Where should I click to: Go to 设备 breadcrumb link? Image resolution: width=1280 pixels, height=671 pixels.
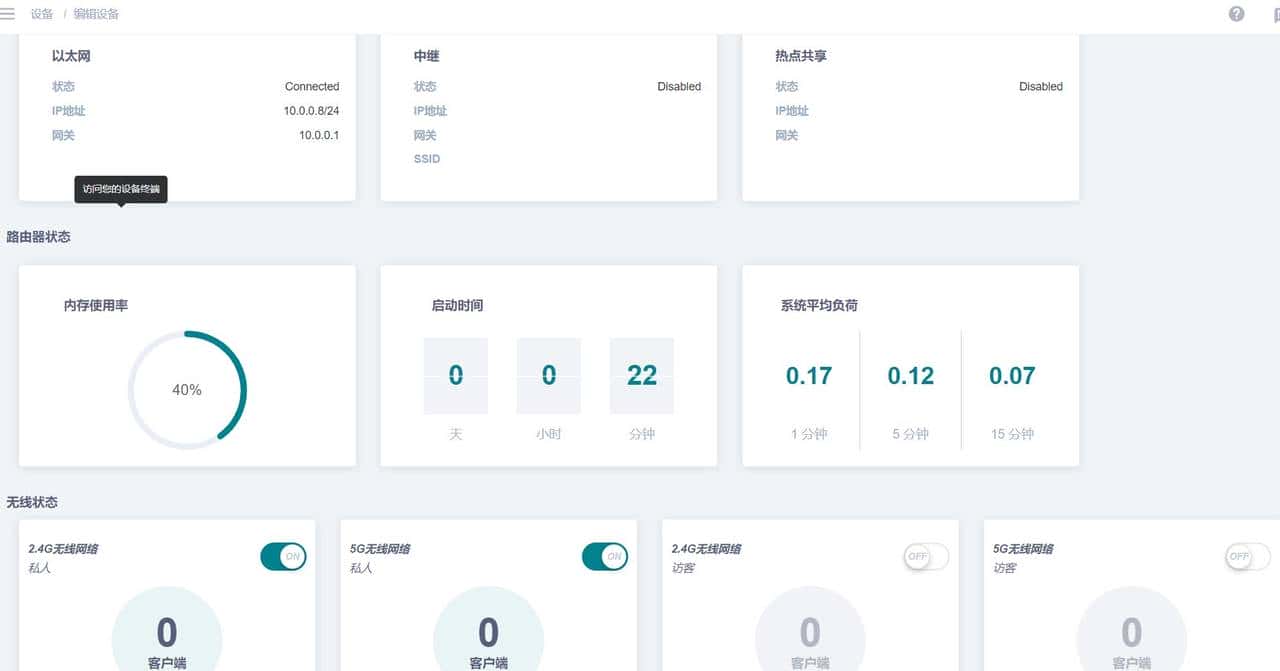pos(42,14)
